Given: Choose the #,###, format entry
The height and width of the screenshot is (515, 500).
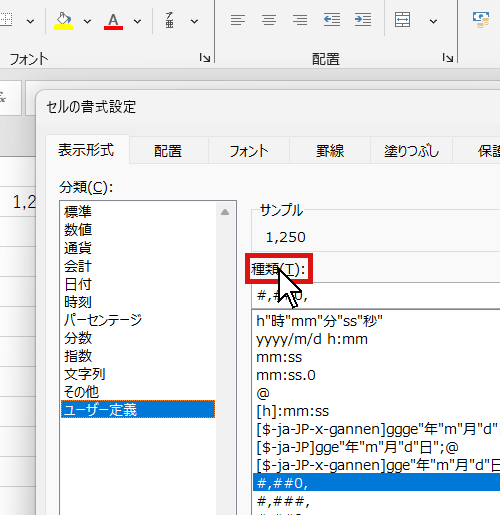Looking at the screenshot, I should (377, 501).
